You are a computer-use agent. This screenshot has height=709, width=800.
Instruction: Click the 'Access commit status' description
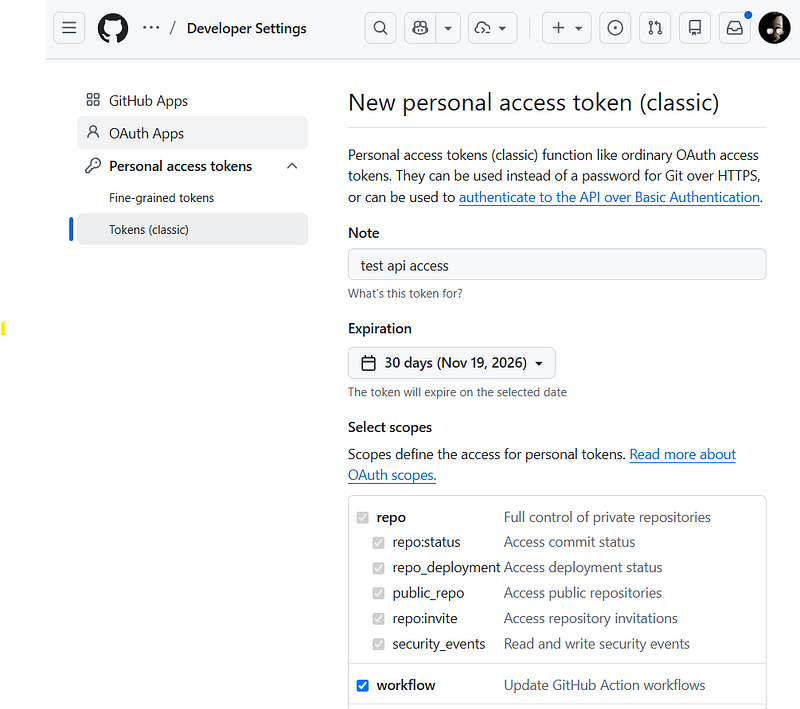(569, 542)
